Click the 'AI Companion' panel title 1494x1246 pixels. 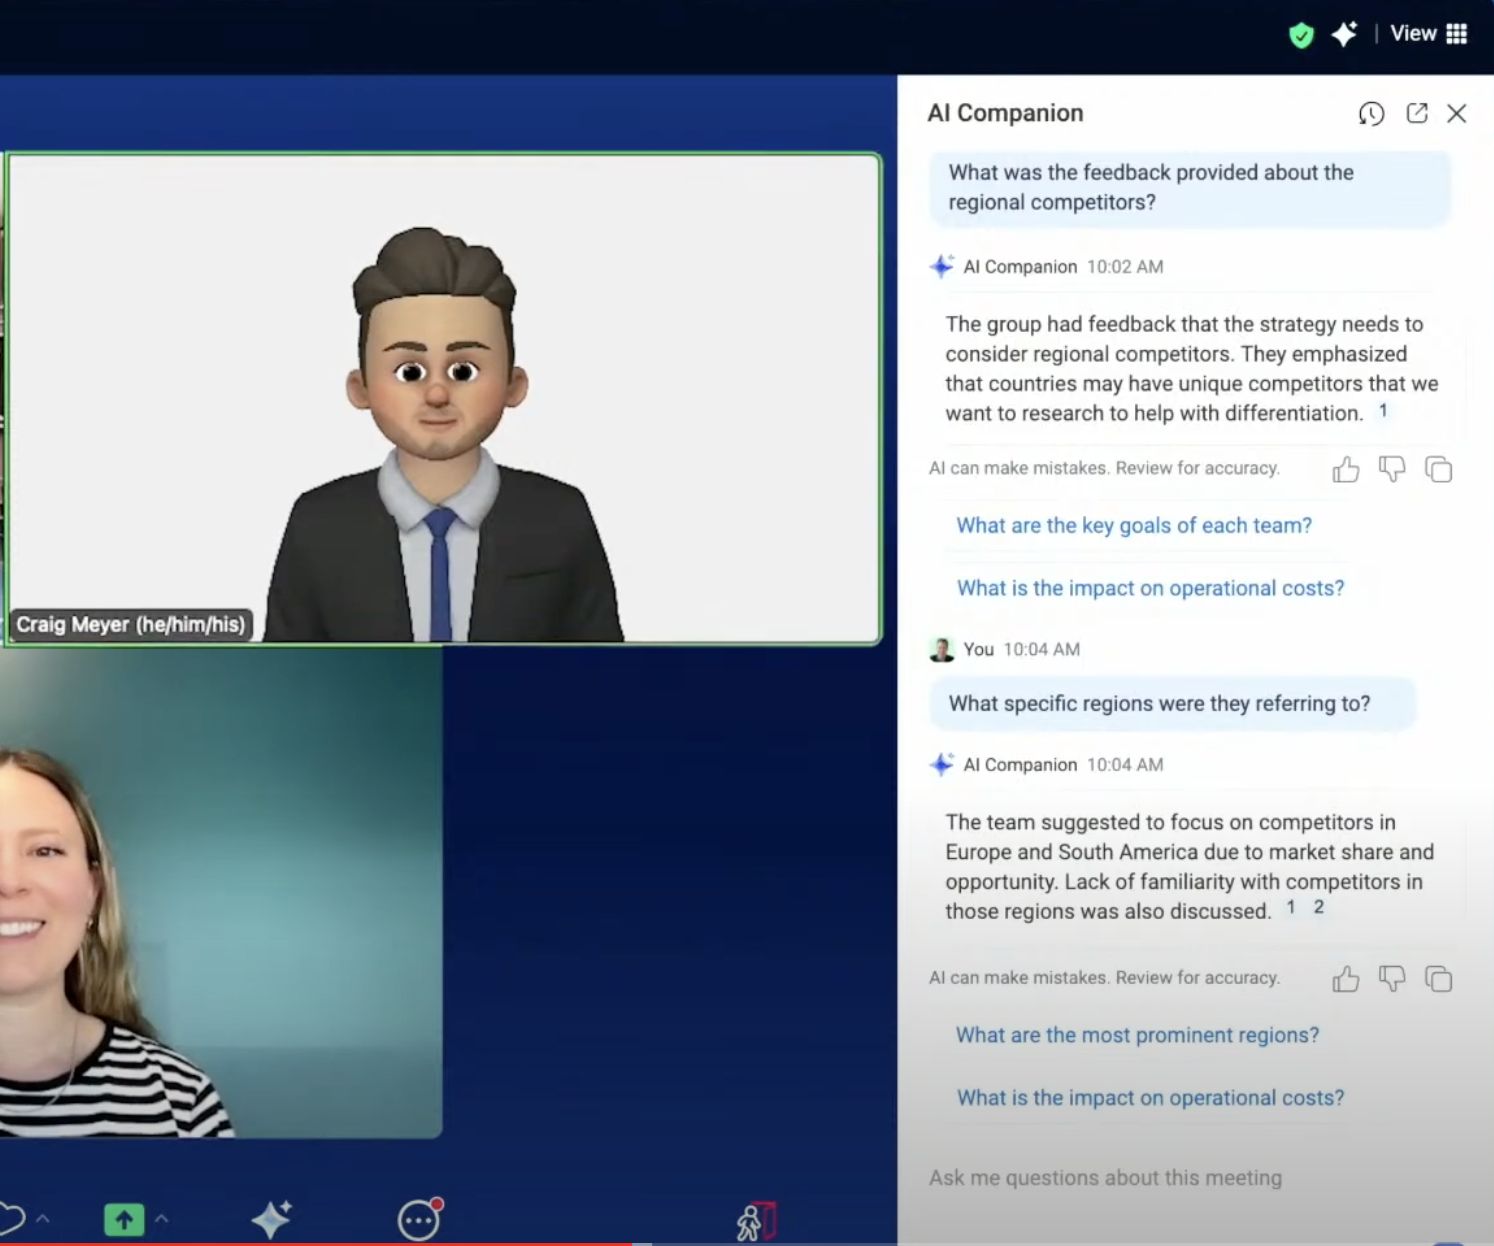[1005, 113]
